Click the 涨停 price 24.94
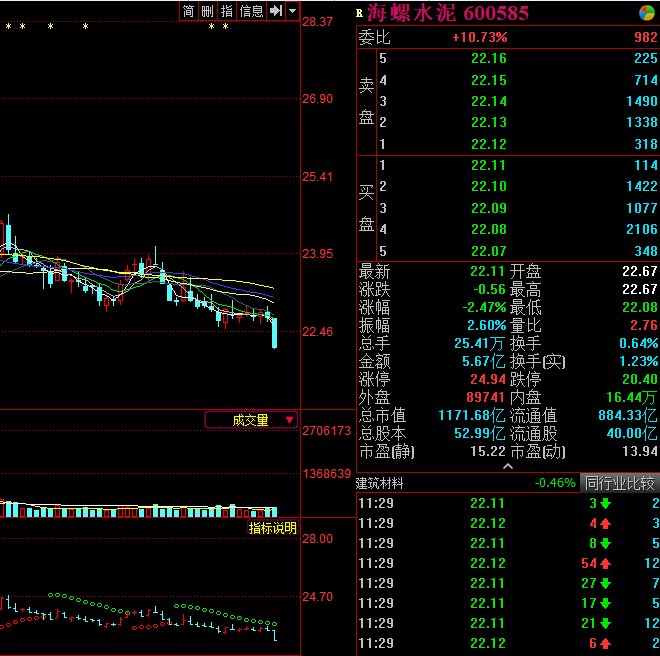The width and height of the screenshot is (660, 656). click(x=488, y=379)
